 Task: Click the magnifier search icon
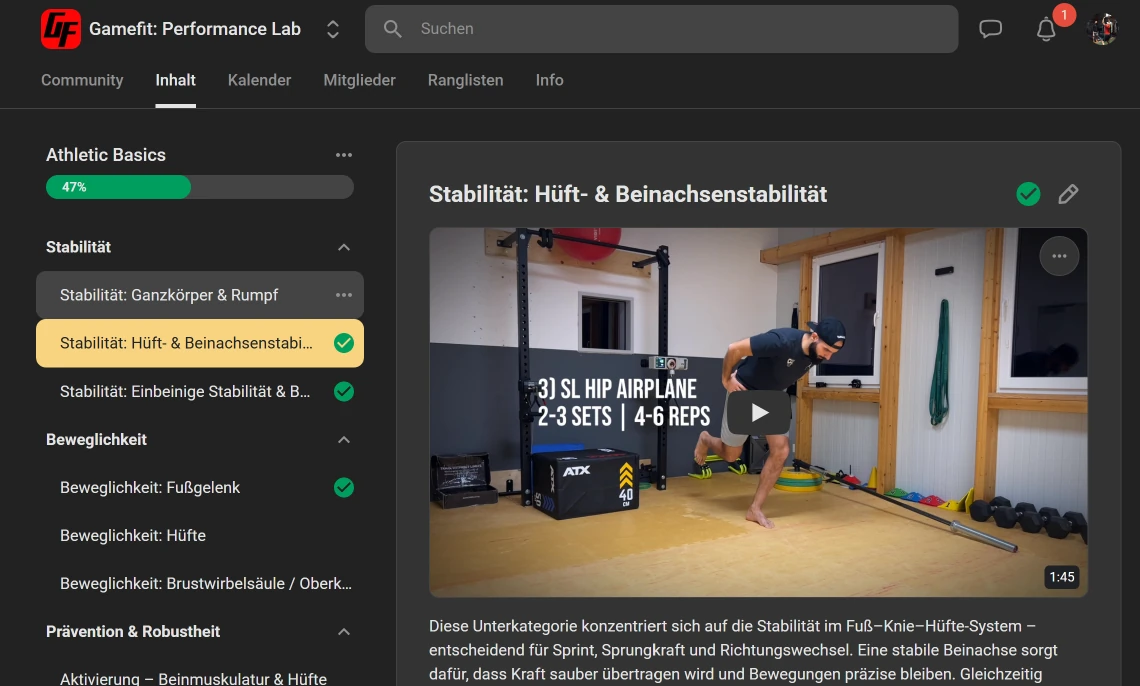click(x=393, y=29)
